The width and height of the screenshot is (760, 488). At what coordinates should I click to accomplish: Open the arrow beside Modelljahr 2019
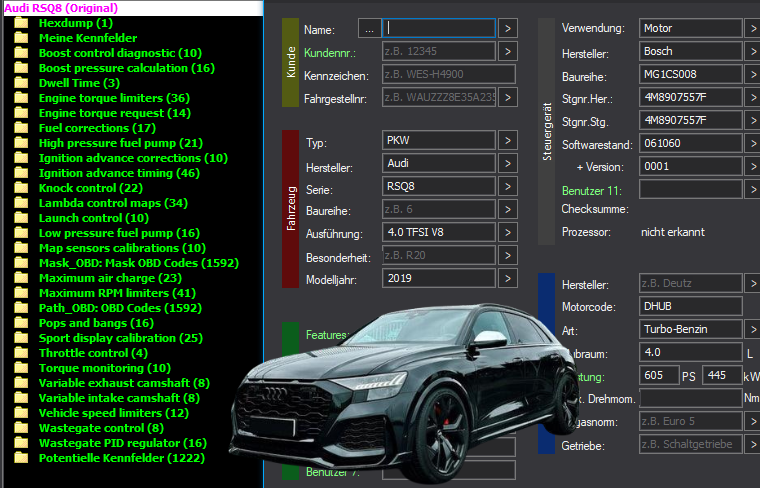tap(507, 278)
